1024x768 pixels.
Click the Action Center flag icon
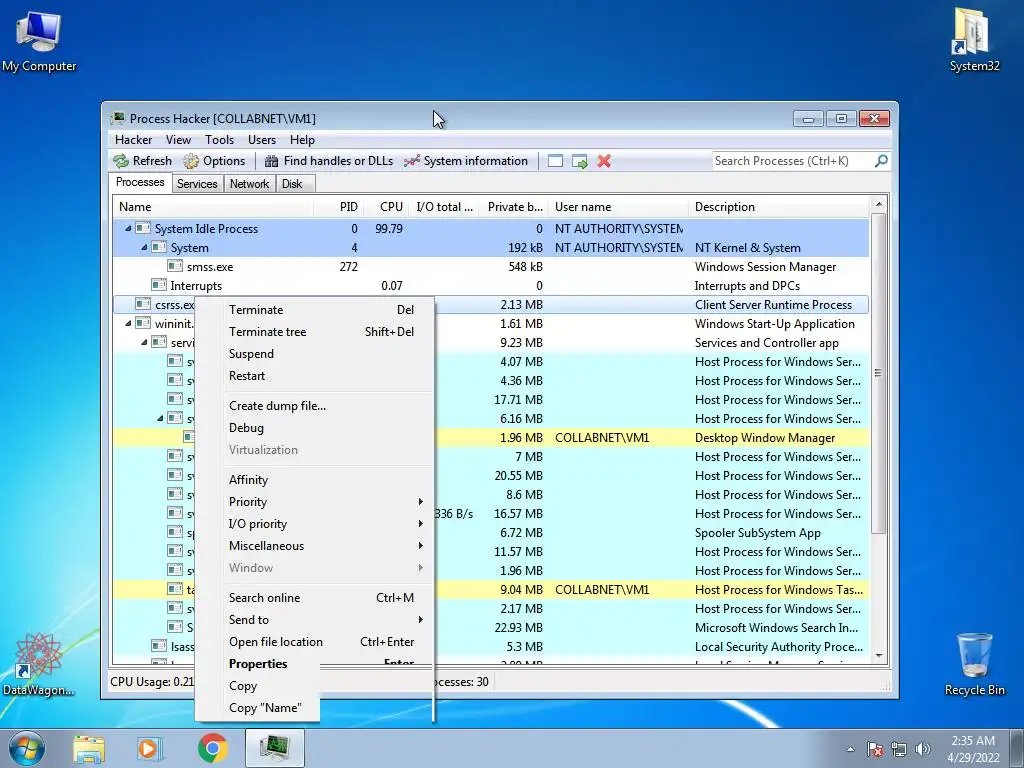pyautogui.click(x=875, y=749)
